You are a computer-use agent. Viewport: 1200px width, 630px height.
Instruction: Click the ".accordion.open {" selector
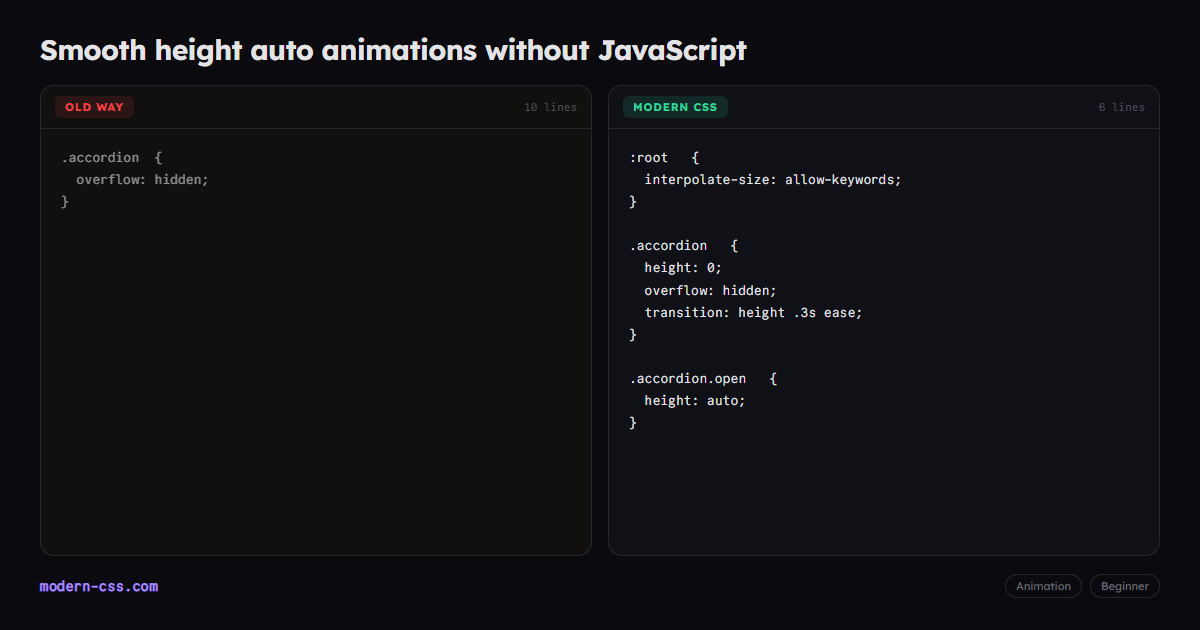click(703, 378)
